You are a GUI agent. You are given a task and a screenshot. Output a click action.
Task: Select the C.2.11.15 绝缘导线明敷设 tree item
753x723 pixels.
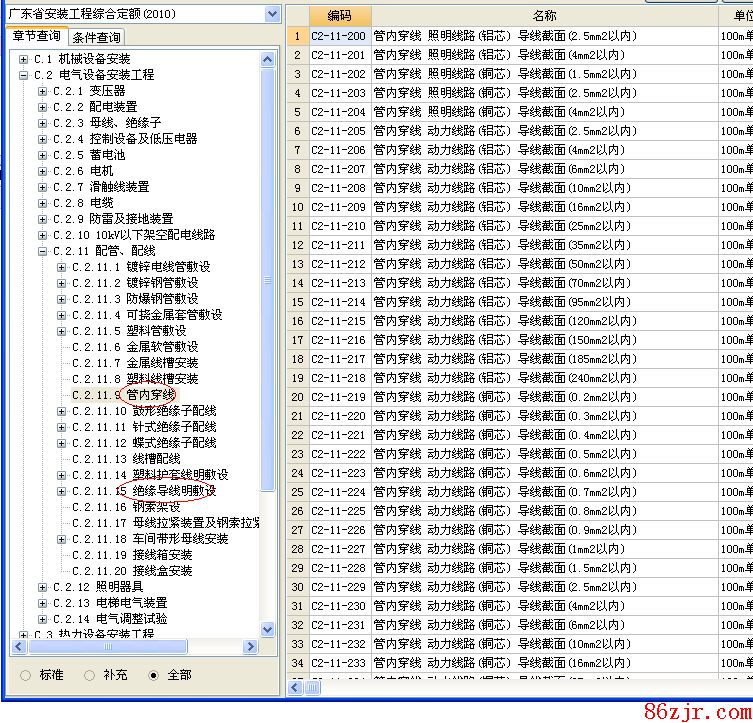coord(173,491)
